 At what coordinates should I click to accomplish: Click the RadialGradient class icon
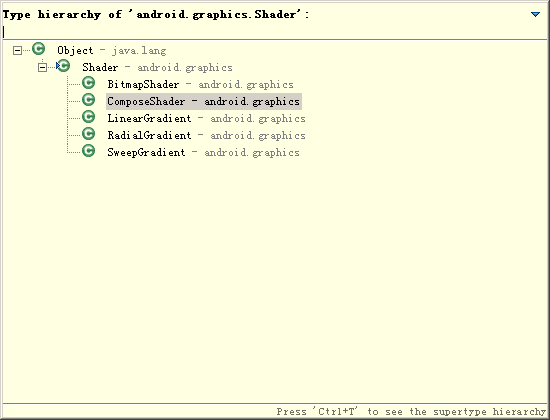pos(88,134)
